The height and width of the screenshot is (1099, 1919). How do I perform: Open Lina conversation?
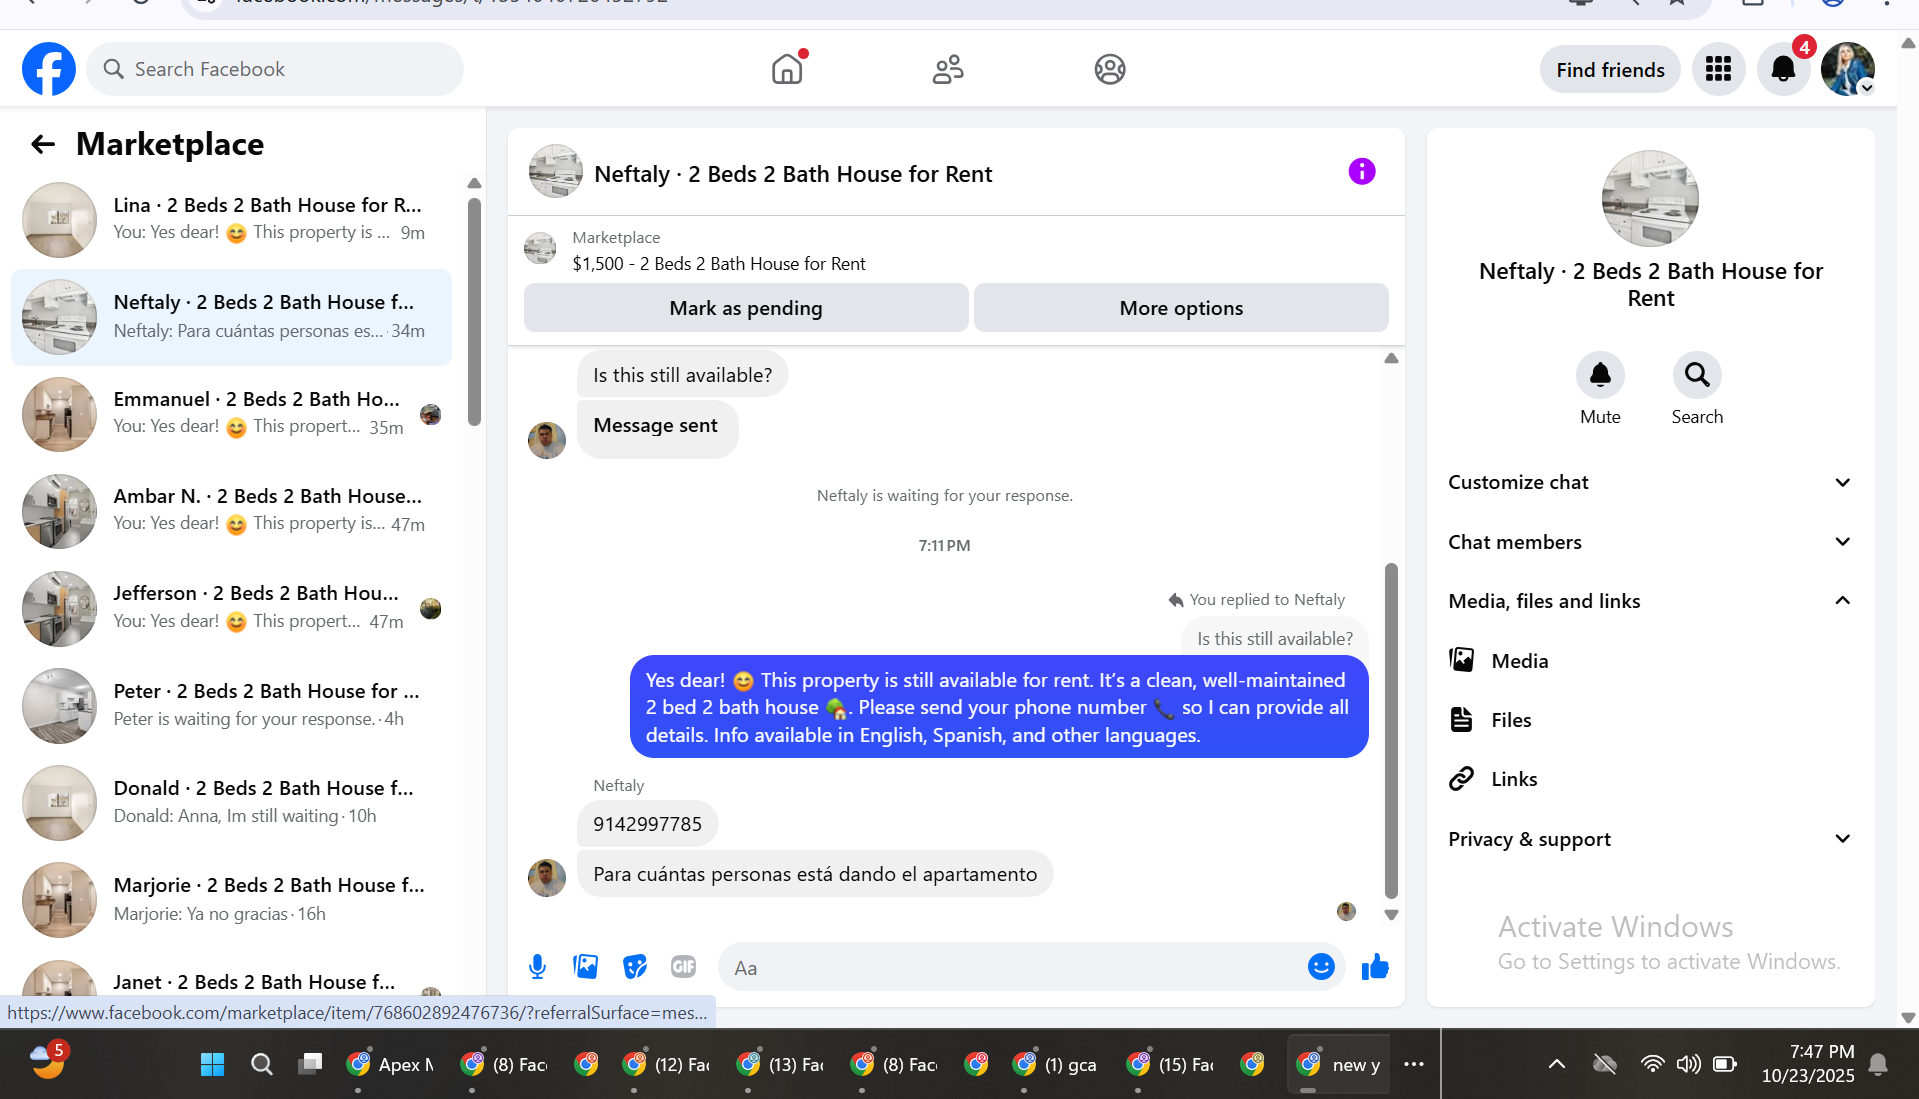pyautogui.click(x=231, y=220)
